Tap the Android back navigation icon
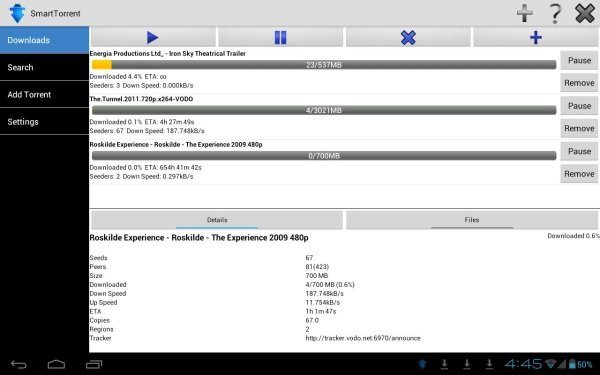600x375 pixels. point(18,364)
